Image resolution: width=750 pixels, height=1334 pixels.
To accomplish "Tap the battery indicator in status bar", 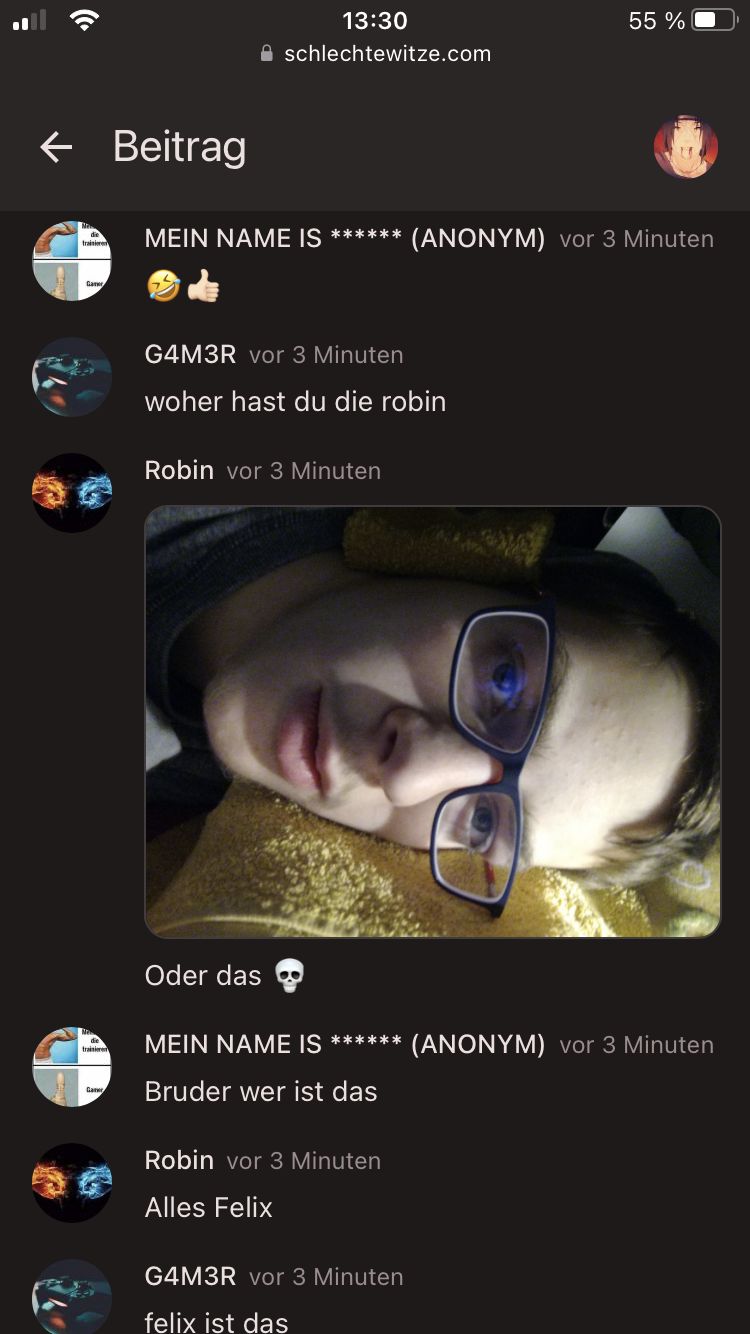I will pyautogui.click(x=714, y=21).
